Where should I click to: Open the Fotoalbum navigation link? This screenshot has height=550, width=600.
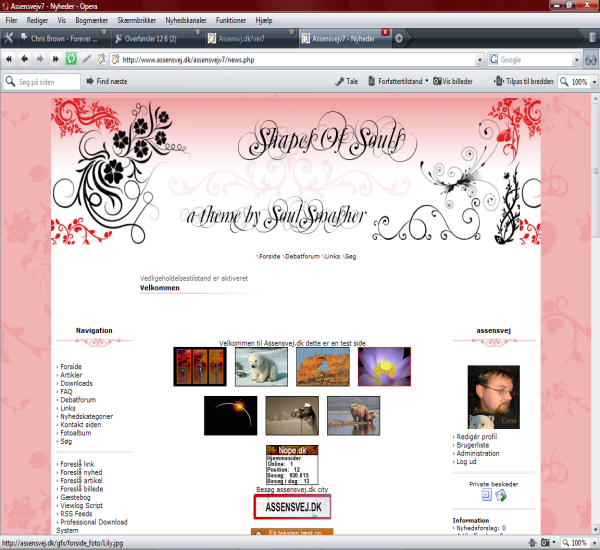(x=76, y=433)
